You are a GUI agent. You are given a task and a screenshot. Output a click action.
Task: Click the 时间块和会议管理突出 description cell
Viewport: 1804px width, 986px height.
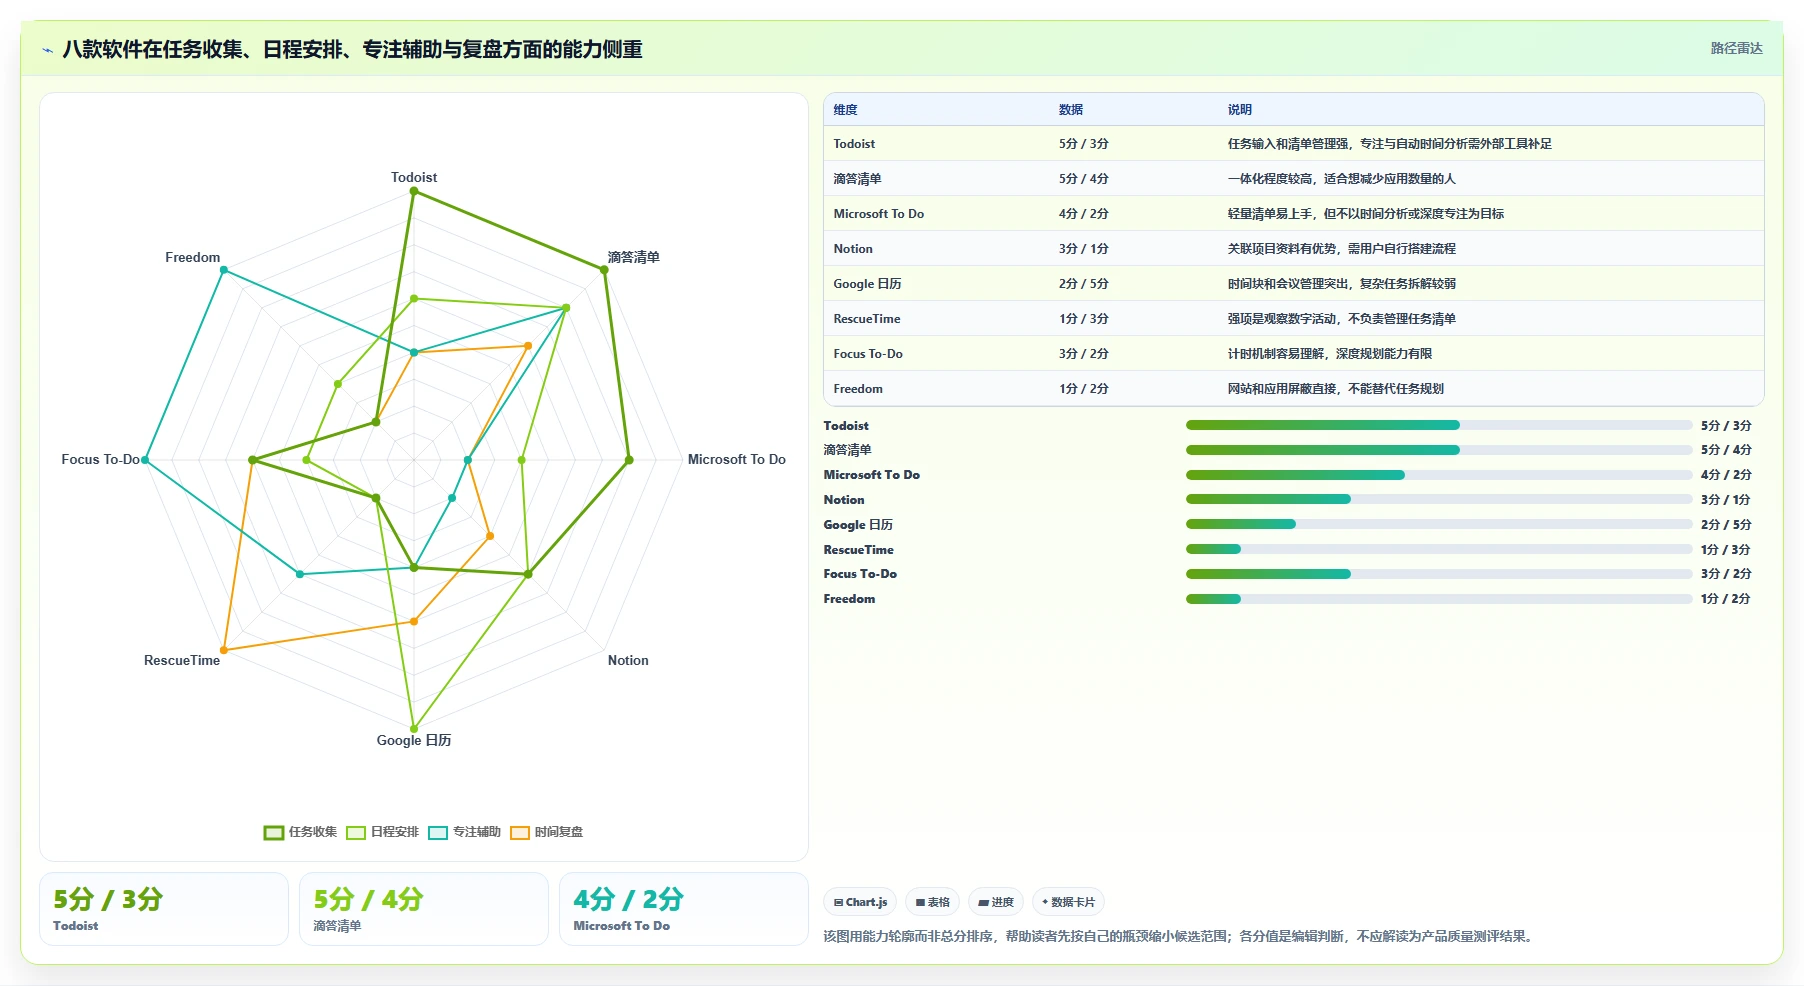click(1342, 284)
